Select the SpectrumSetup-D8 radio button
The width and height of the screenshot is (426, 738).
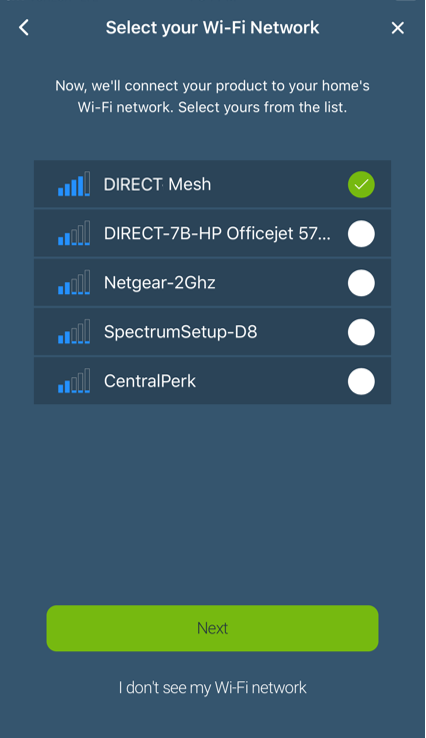(x=361, y=332)
